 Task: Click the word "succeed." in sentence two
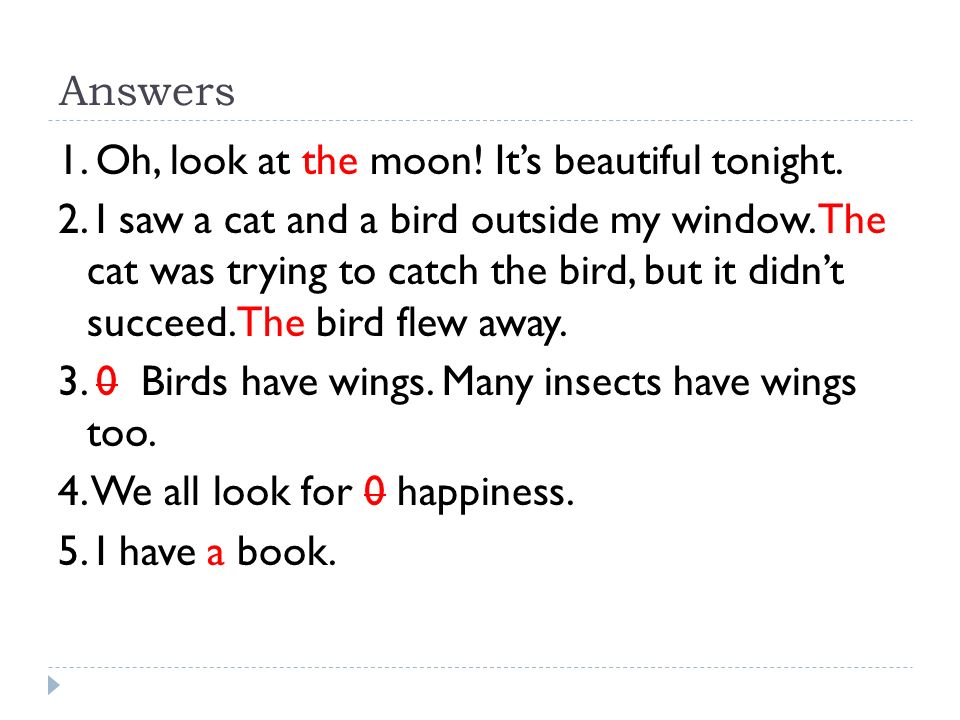(x=162, y=322)
